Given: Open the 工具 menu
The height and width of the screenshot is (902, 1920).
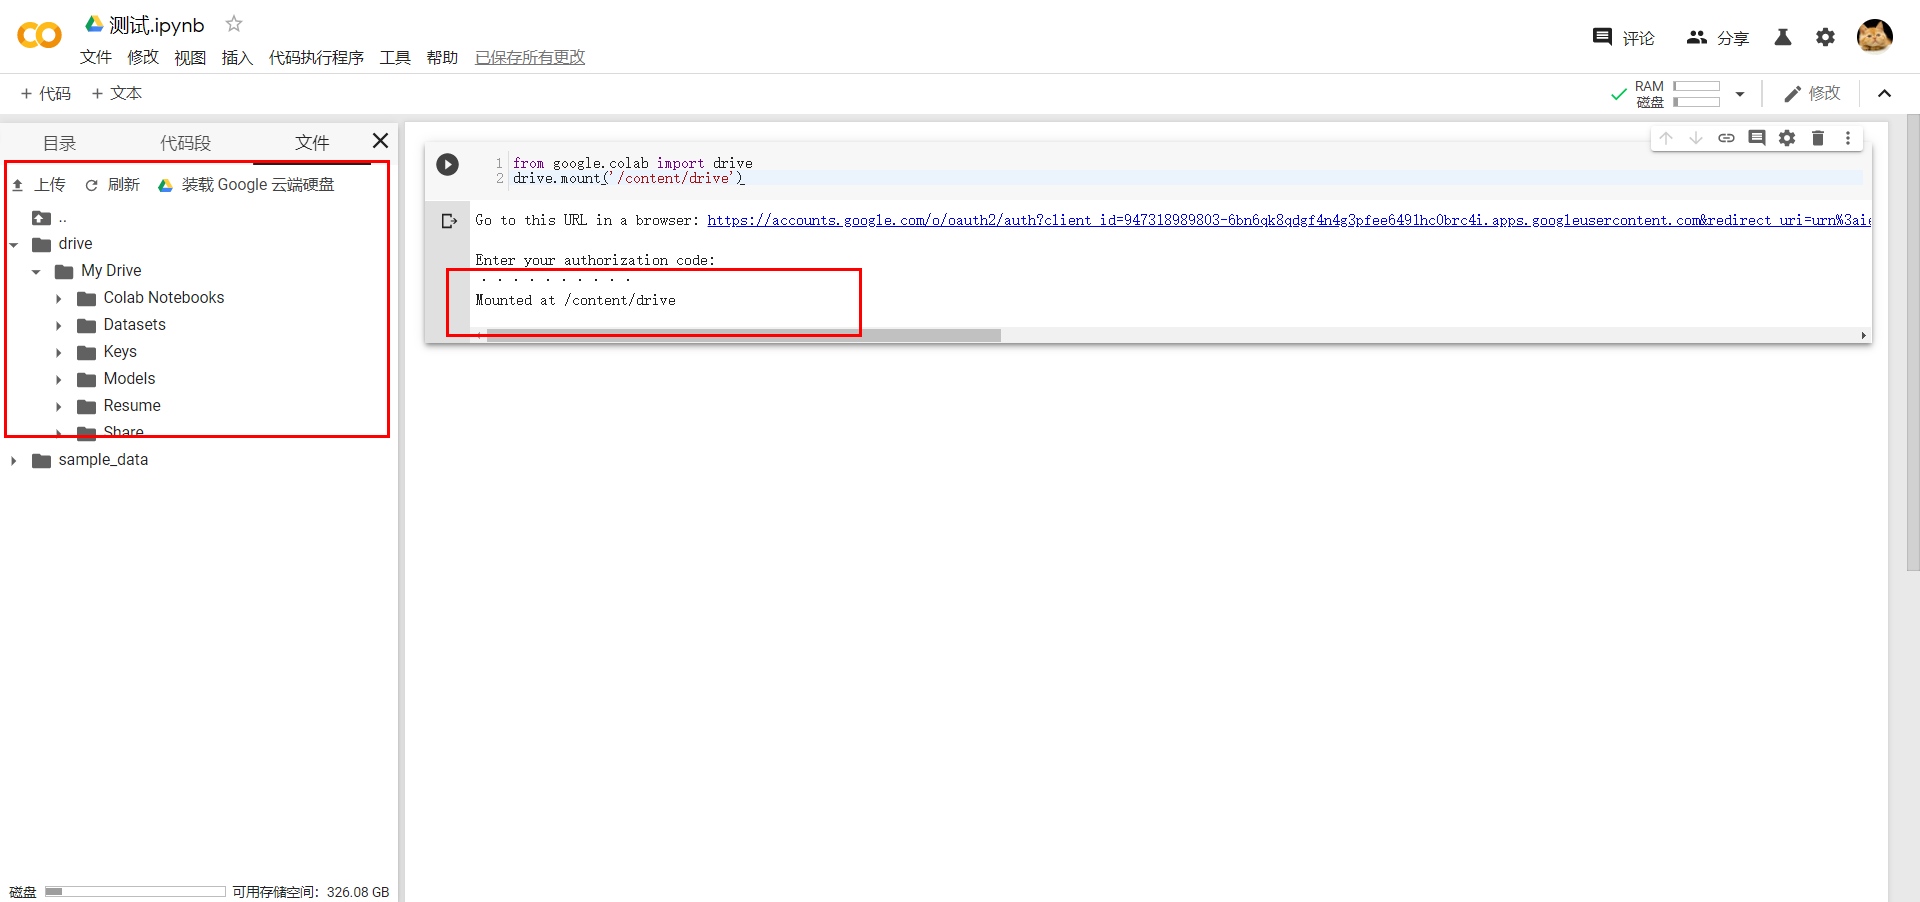Looking at the screenshot, I should [395, 57].
